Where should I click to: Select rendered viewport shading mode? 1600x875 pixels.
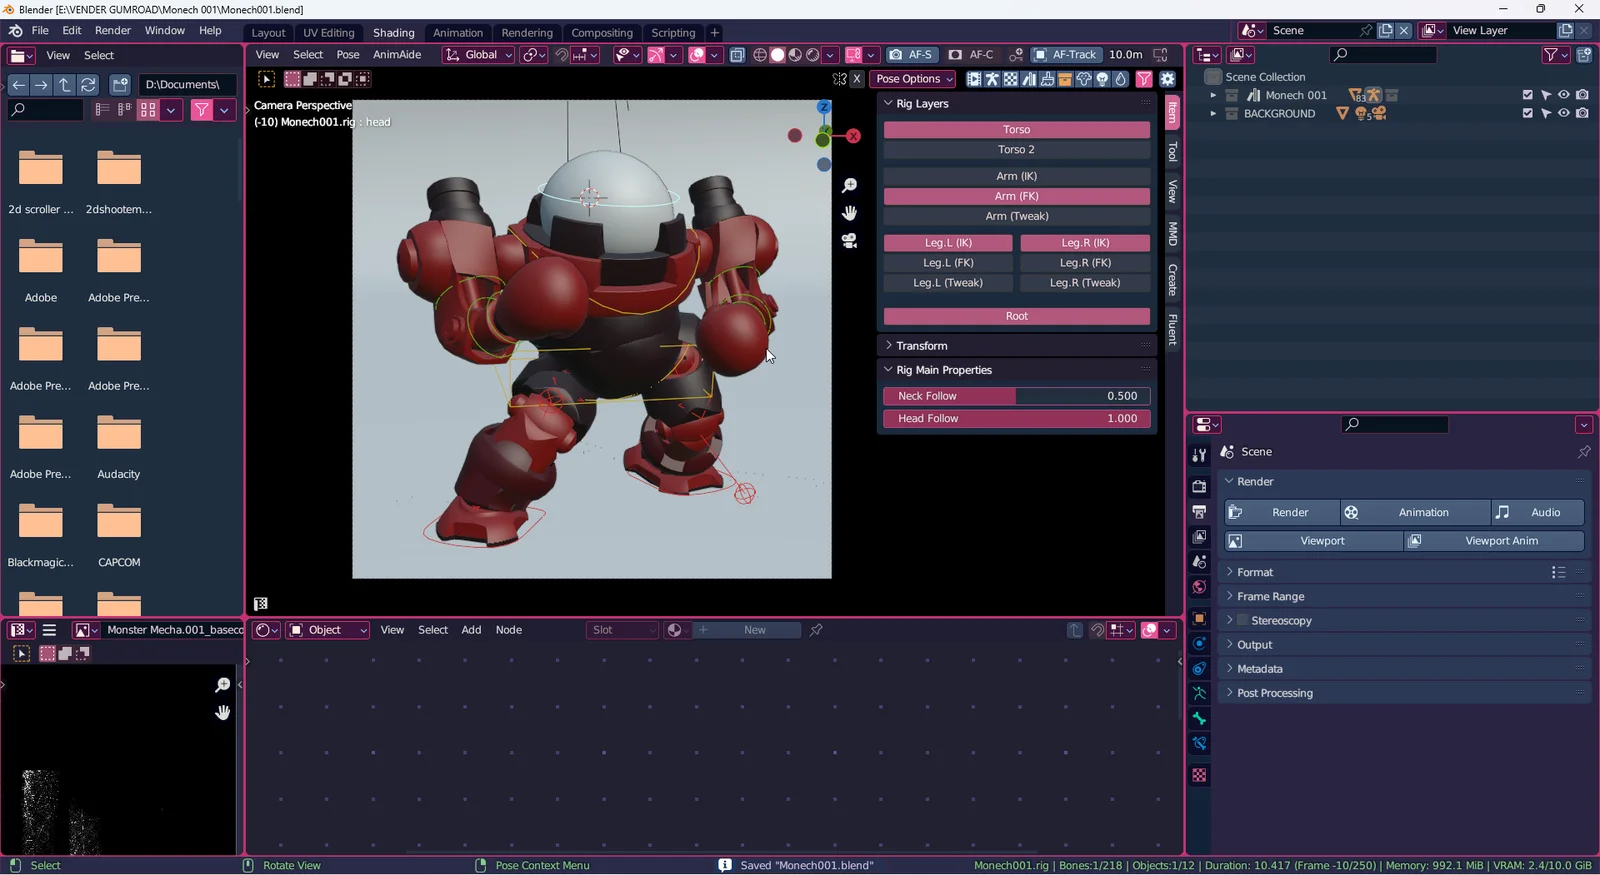tap(813, 55)
